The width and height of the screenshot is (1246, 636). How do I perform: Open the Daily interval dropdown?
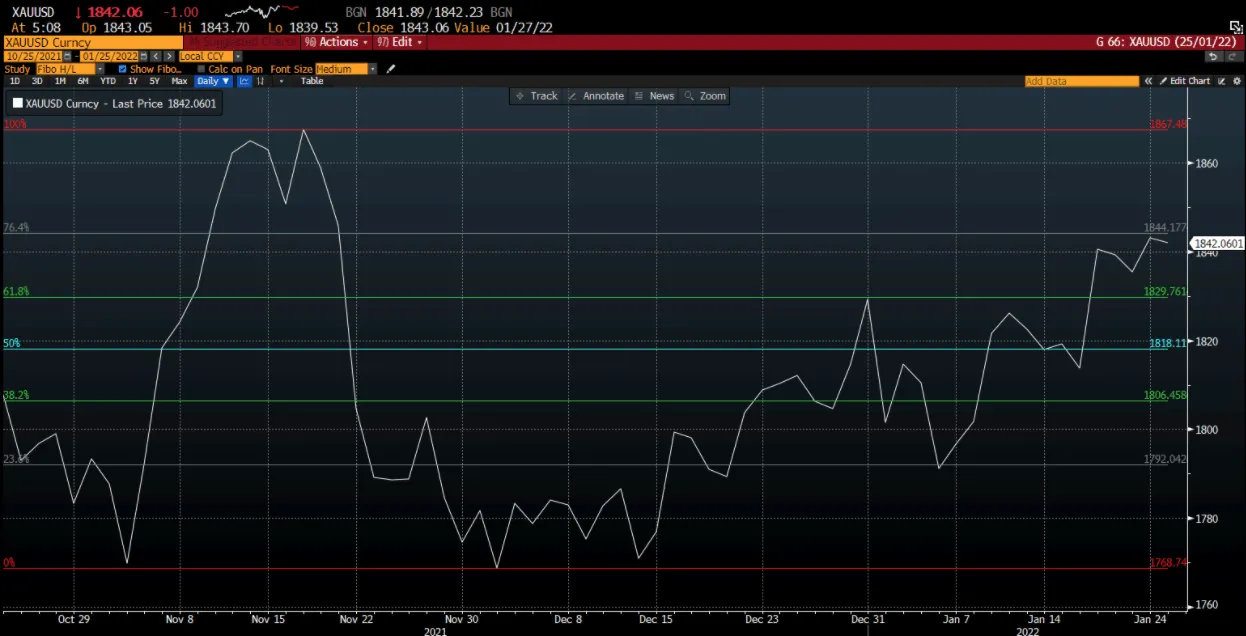click(x=211, y=81)
